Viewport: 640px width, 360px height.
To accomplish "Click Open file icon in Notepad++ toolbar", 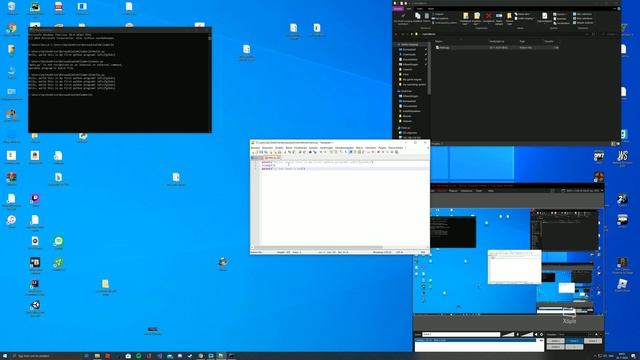I will 257,152.
